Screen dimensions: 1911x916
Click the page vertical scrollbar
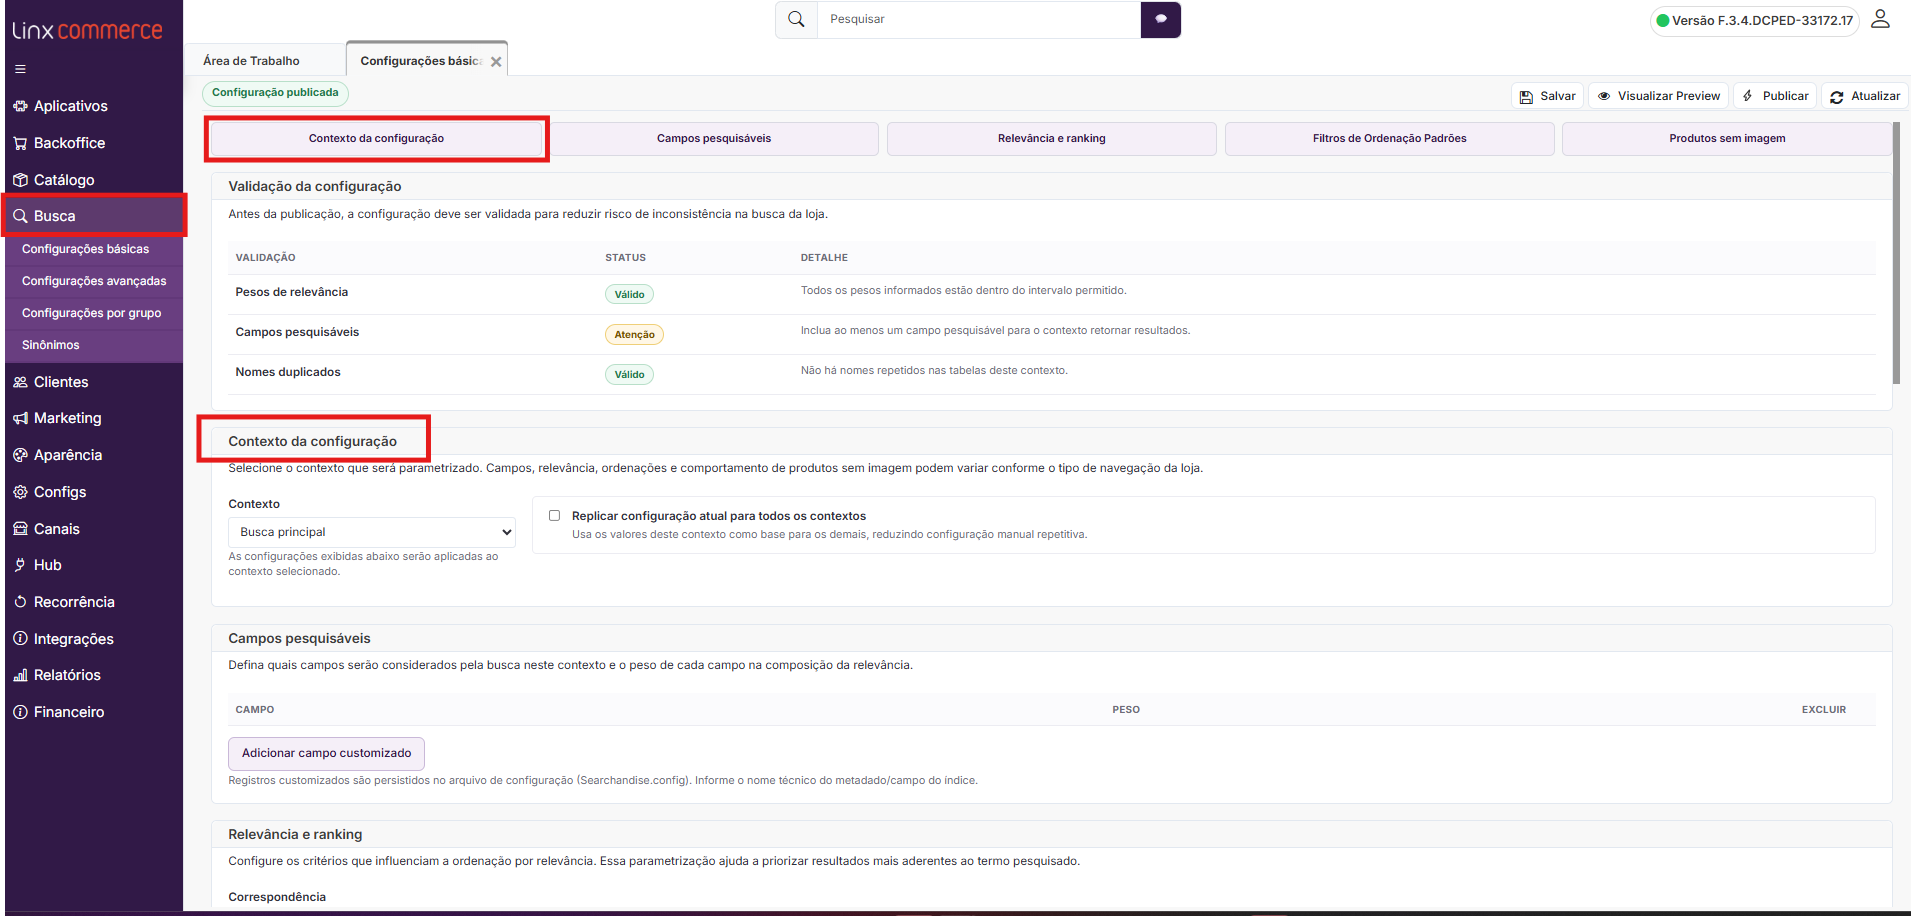[x=1896, y=253]
